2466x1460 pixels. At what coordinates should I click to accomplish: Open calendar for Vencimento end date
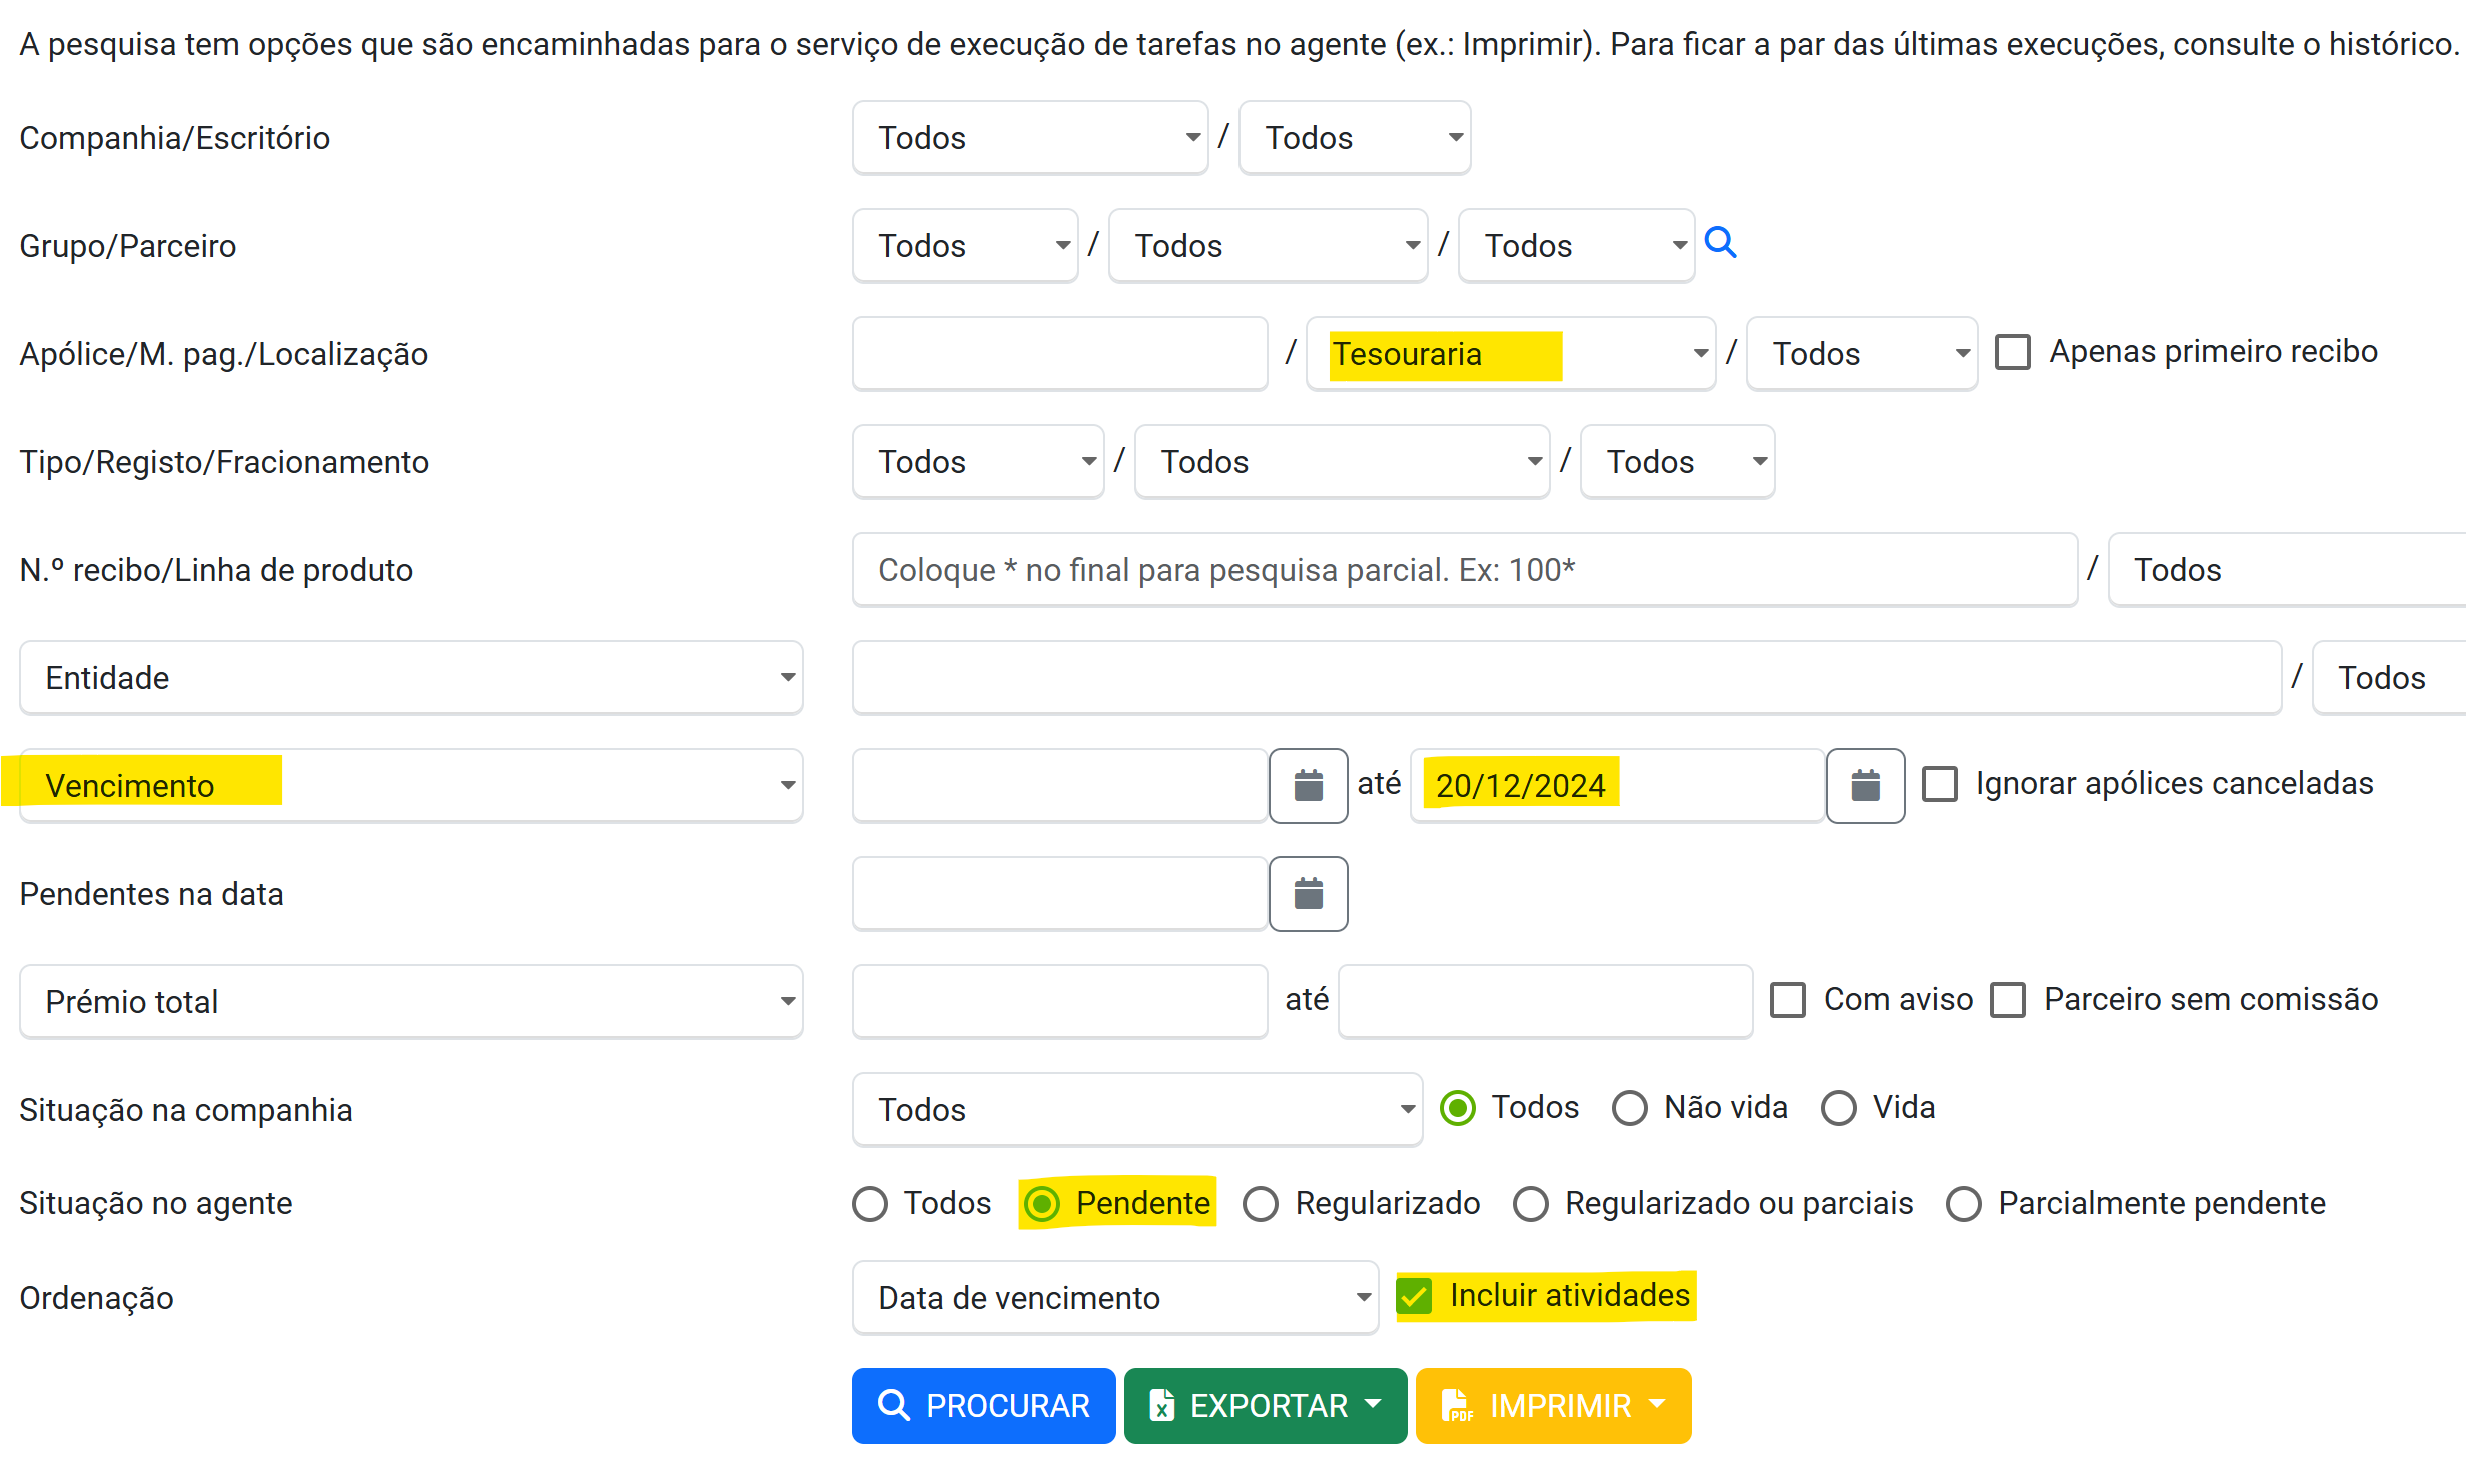[1865, 785]
